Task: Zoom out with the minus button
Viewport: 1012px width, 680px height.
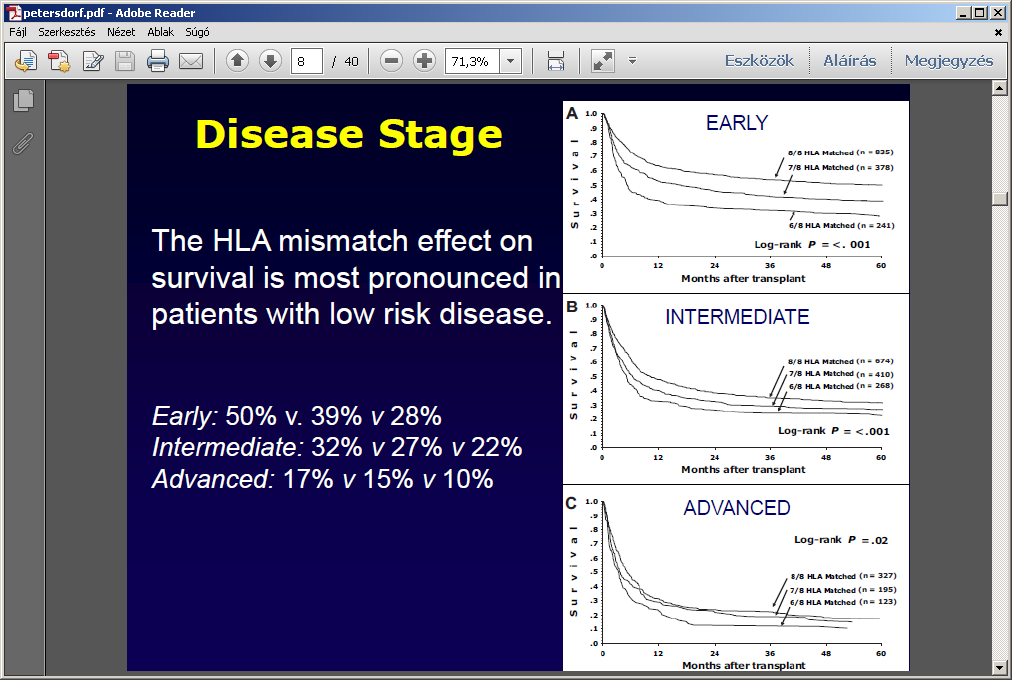Action: click(x=391, y=61)
